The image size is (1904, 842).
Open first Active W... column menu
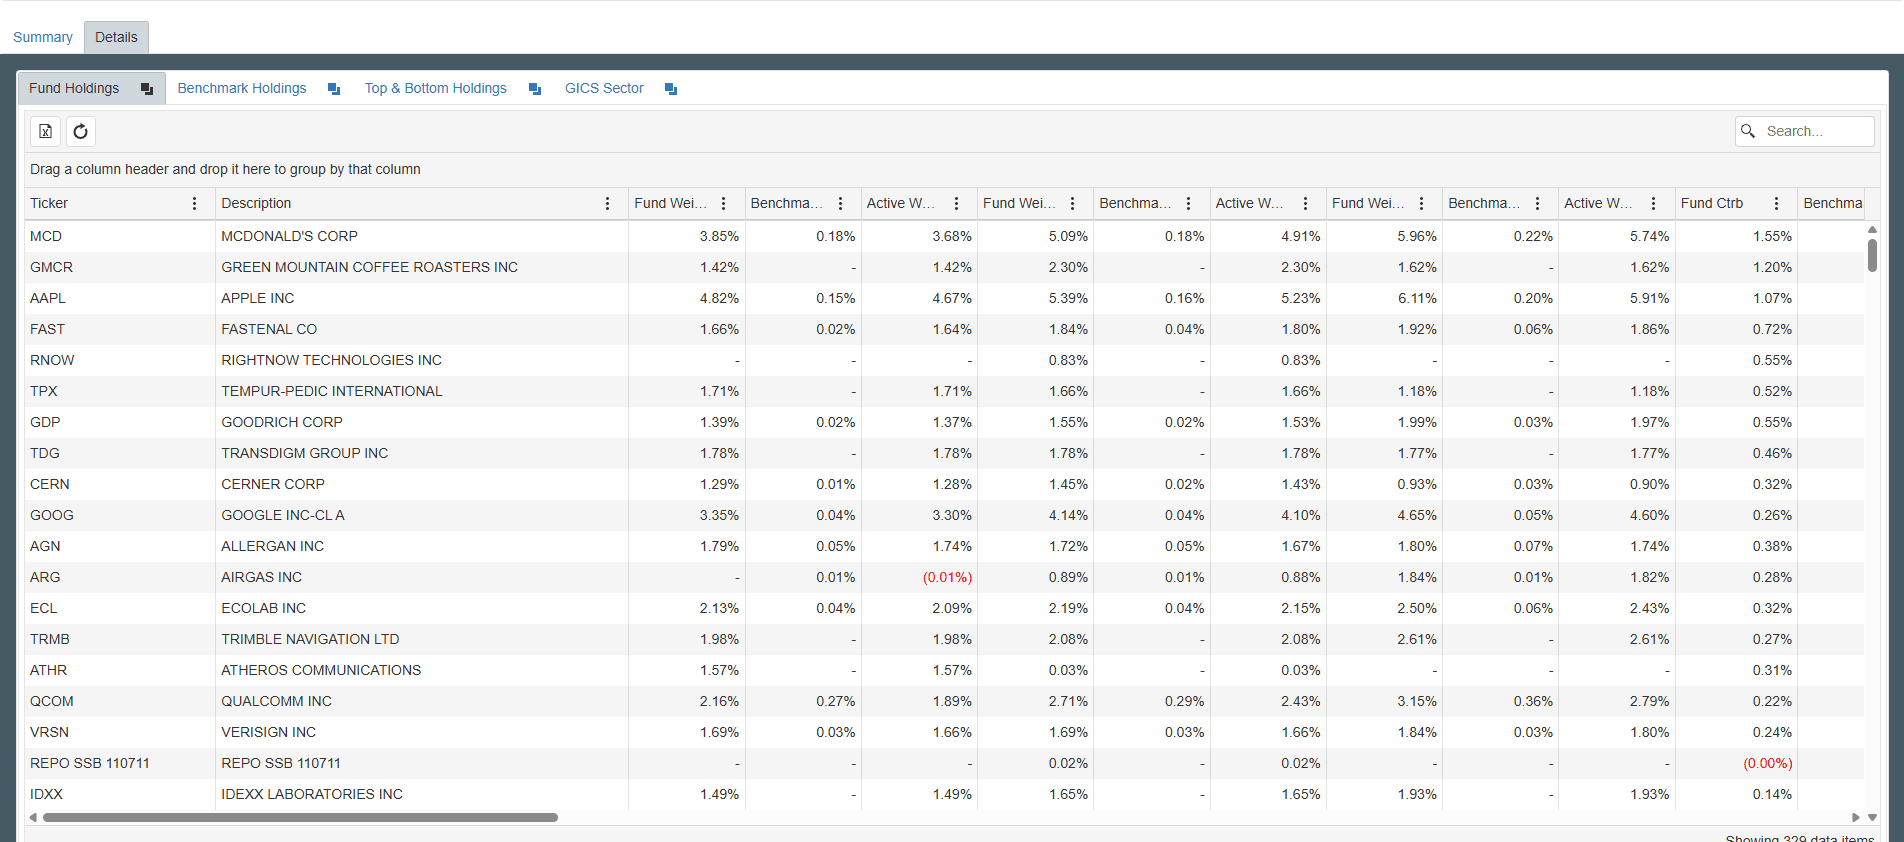click(956, 203)
